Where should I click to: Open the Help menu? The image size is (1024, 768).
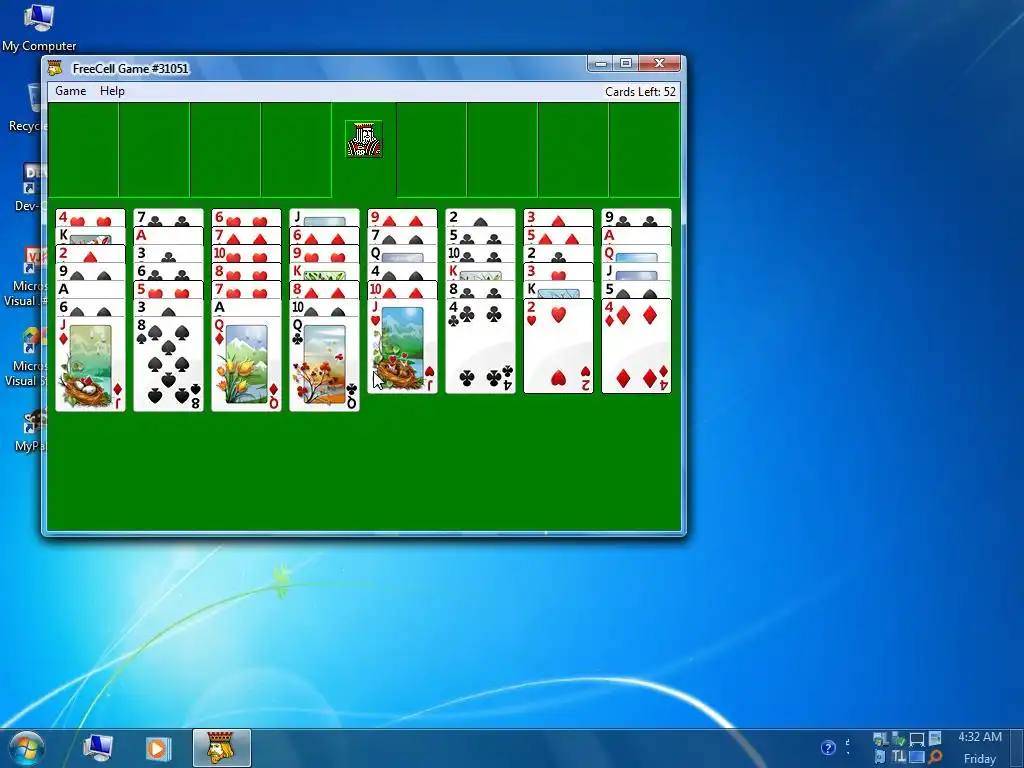tap(112, 91)
